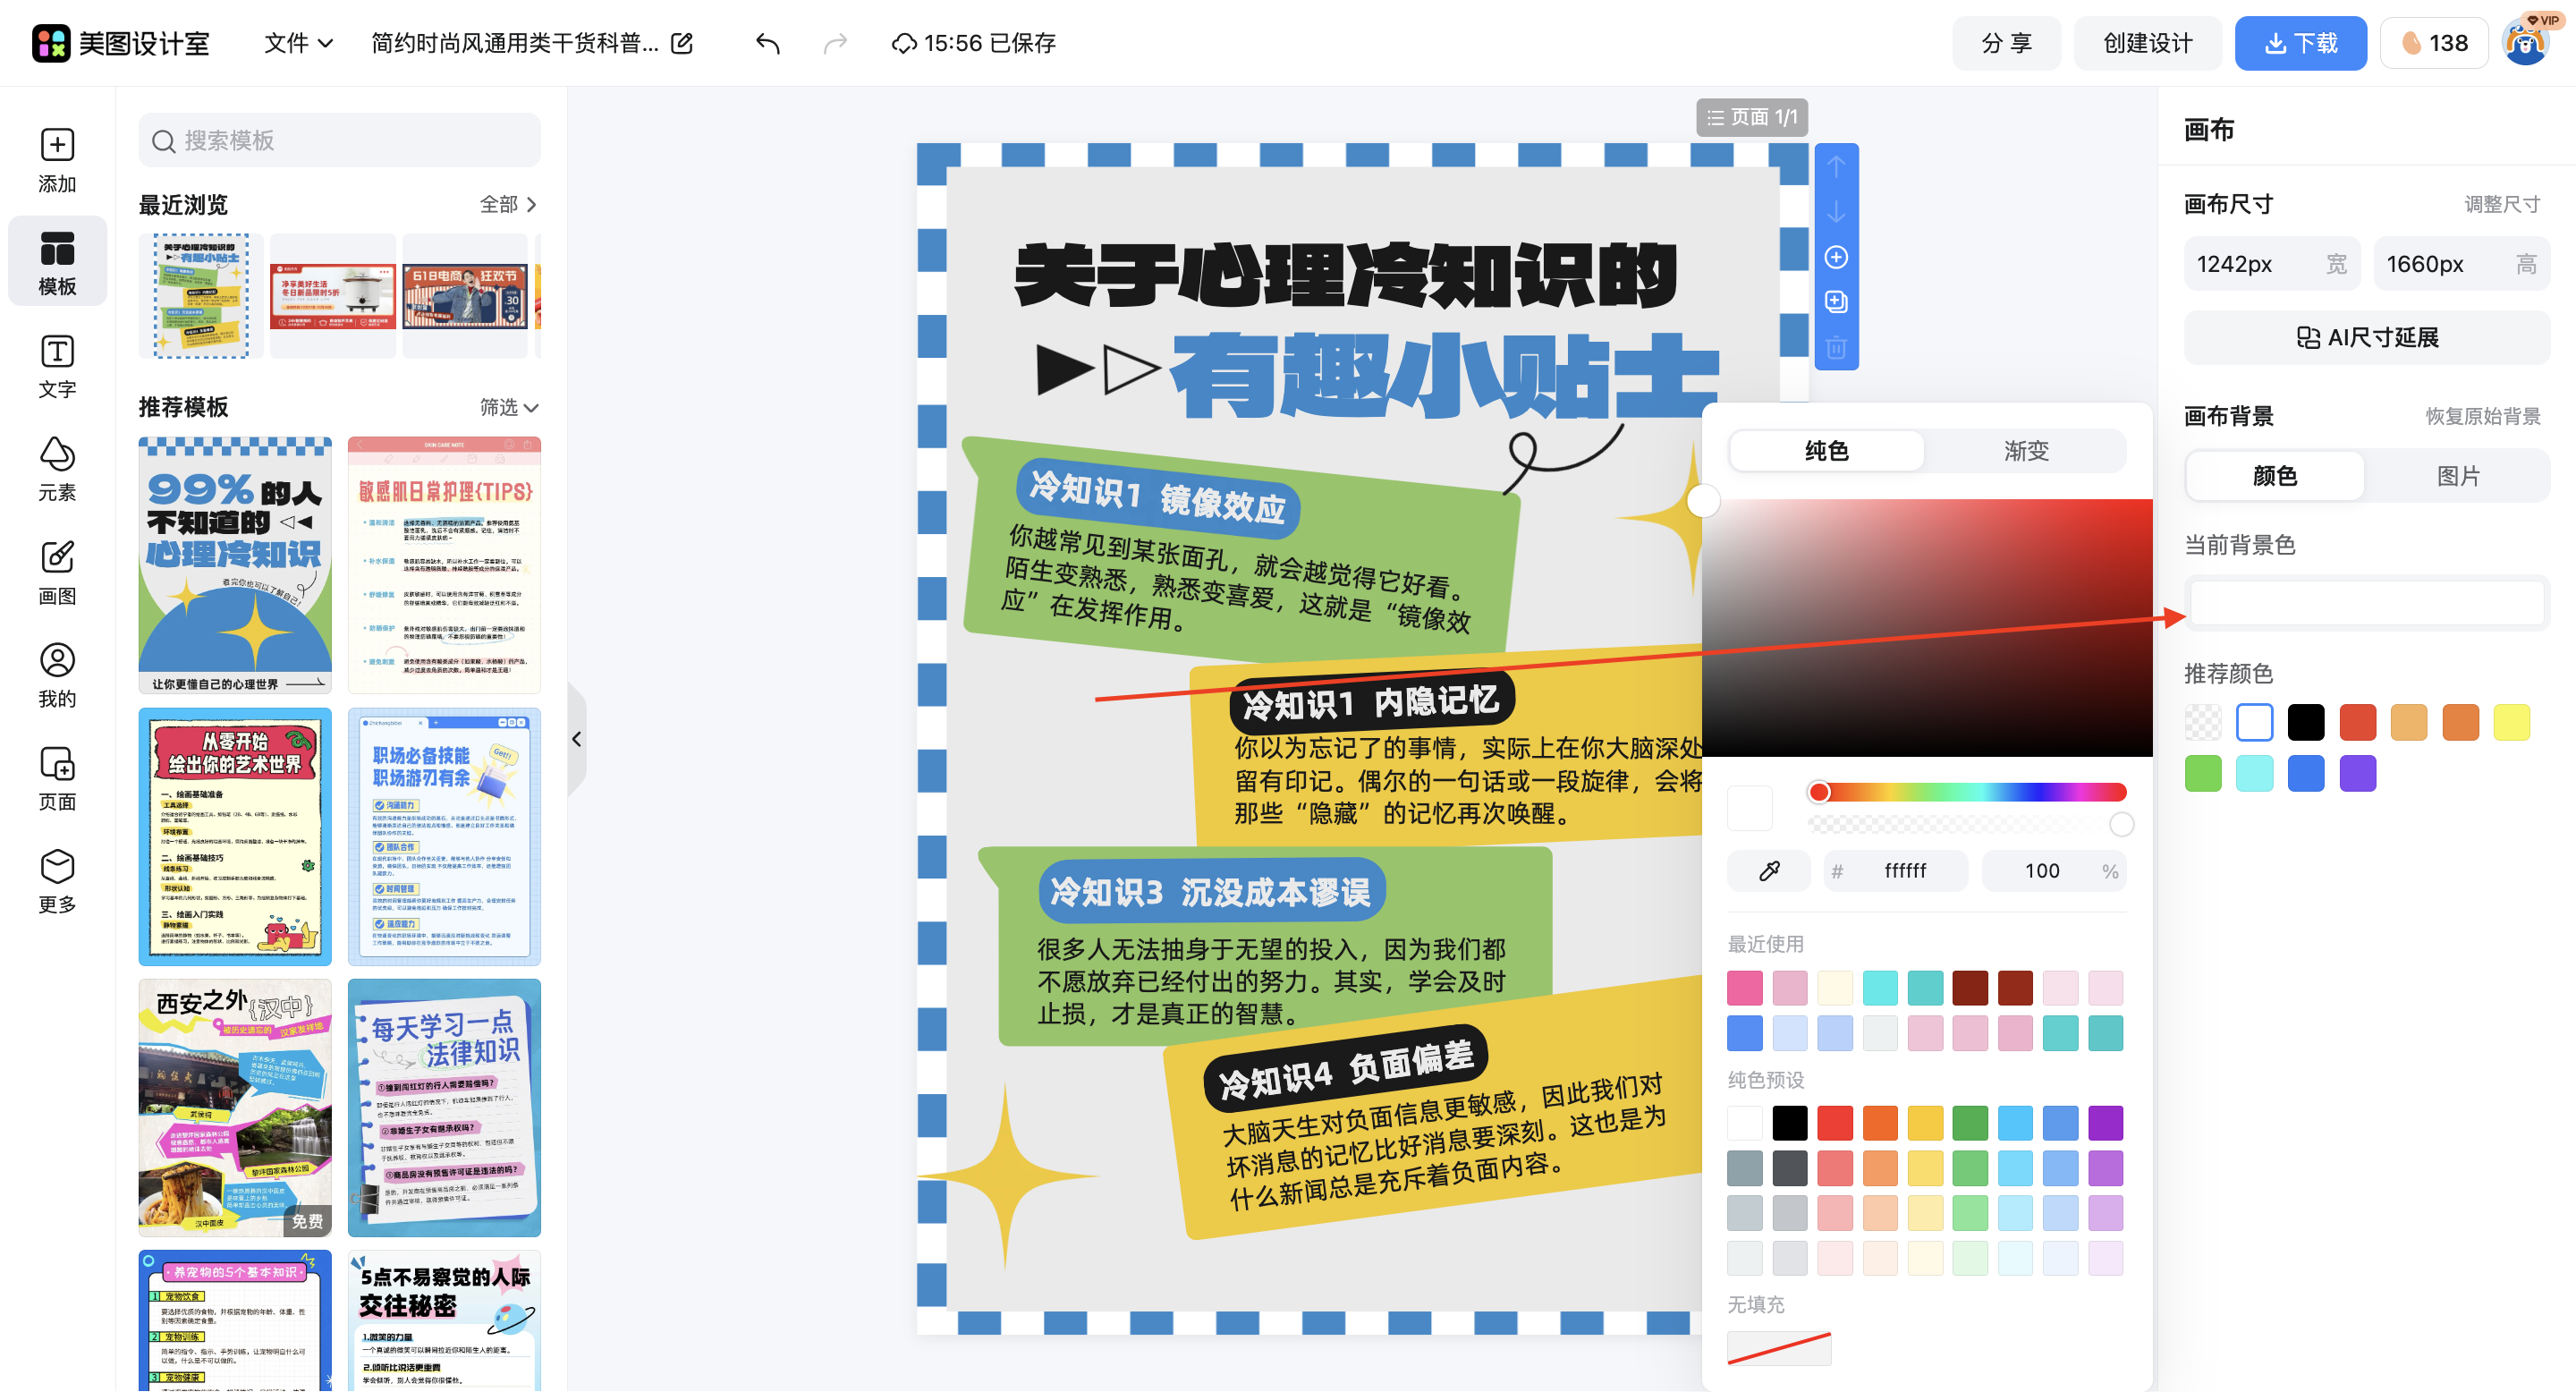
Task: Open the 我的 personal panel
Action: tap(57, 674)
